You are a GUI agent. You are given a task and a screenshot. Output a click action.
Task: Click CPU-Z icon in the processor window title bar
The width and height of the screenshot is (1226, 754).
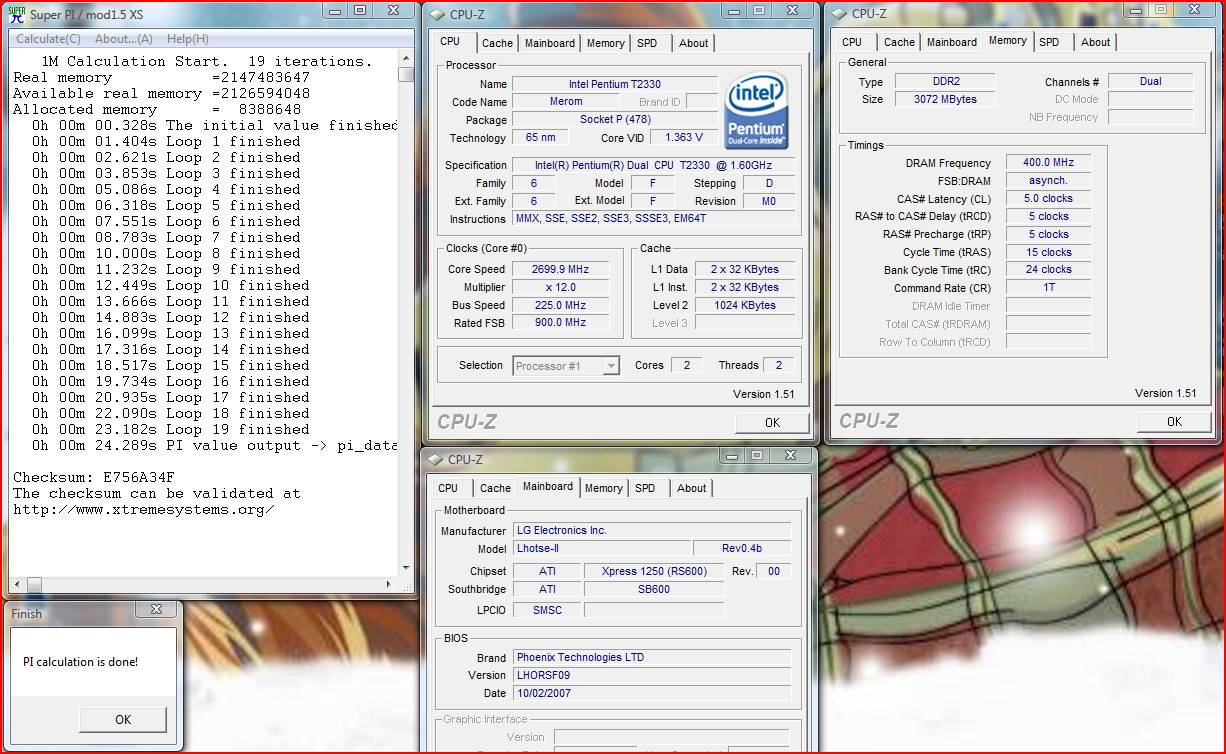(436, 14)
